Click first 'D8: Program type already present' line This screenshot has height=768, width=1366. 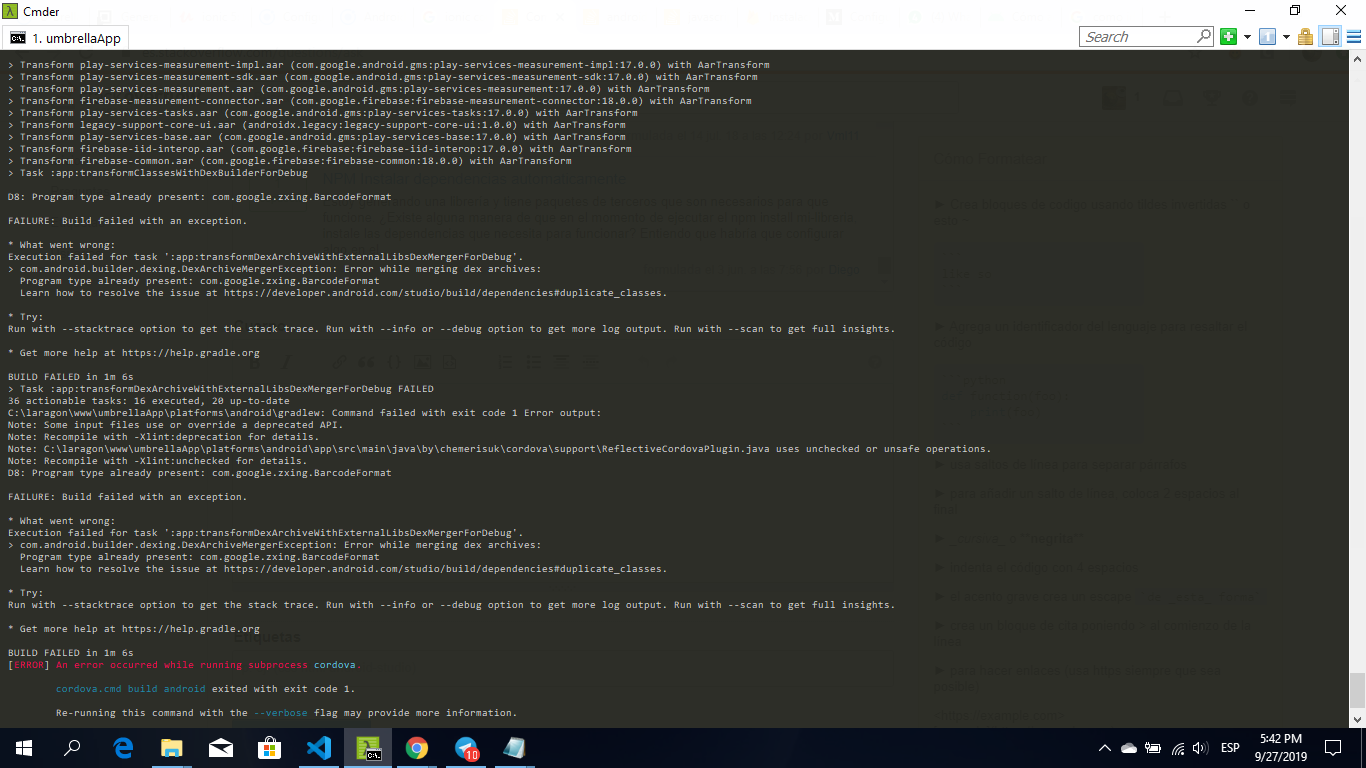[200, 197]
